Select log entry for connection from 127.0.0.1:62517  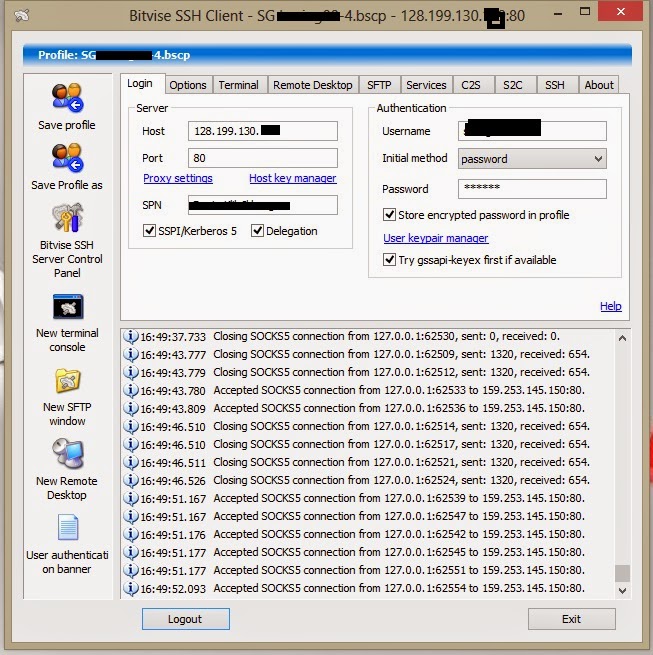click(356, 444)
